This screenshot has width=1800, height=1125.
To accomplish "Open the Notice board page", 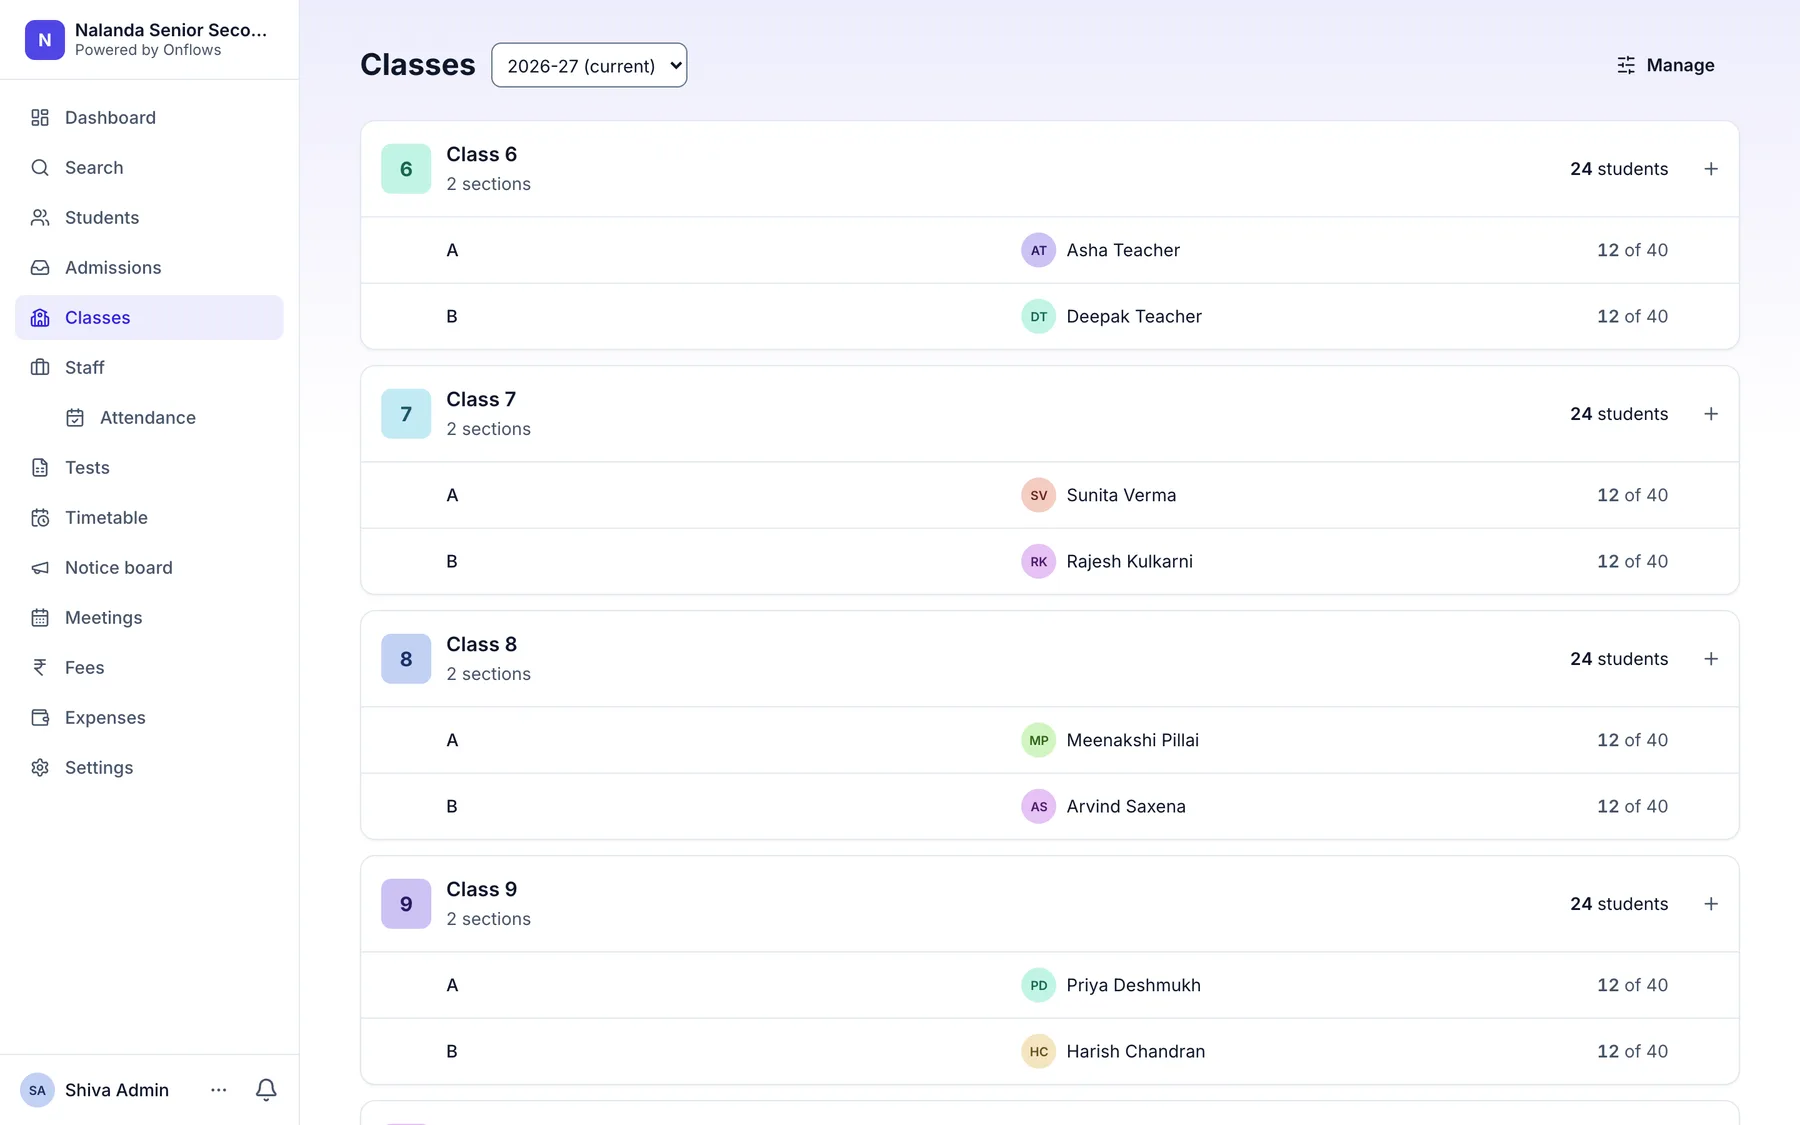I will [x=149, y=568].
